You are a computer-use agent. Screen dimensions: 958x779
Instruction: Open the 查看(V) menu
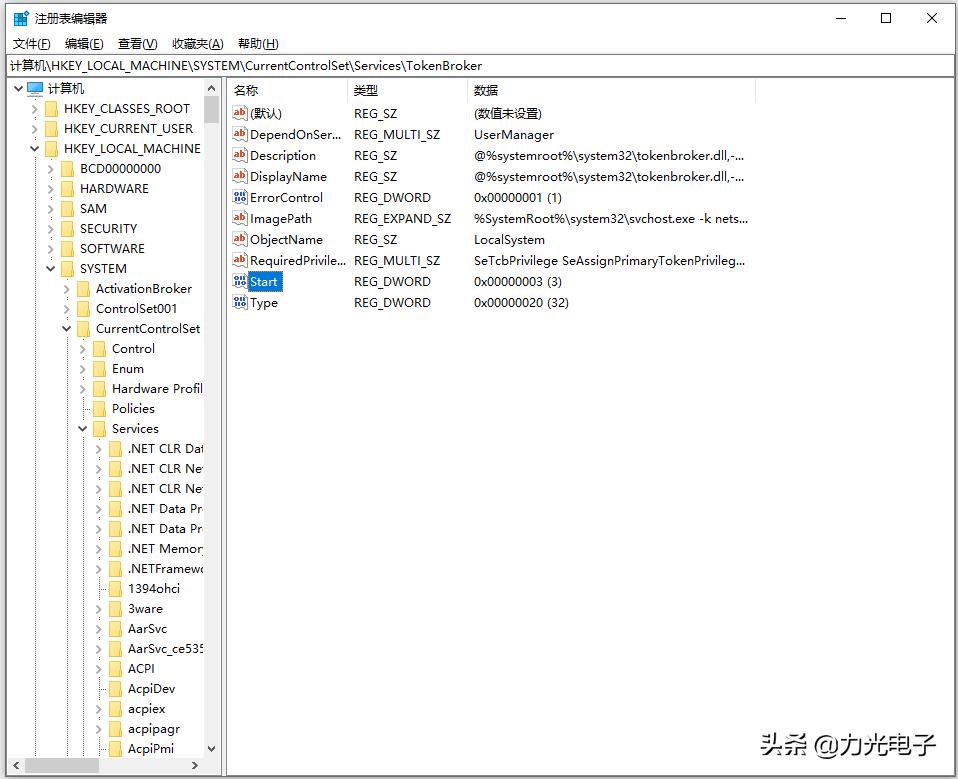136,43
